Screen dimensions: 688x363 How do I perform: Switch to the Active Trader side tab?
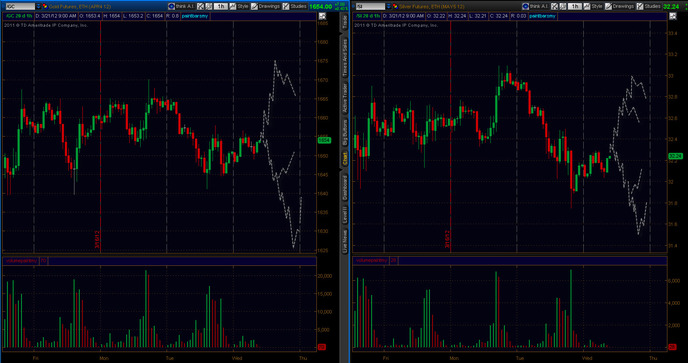345,98
